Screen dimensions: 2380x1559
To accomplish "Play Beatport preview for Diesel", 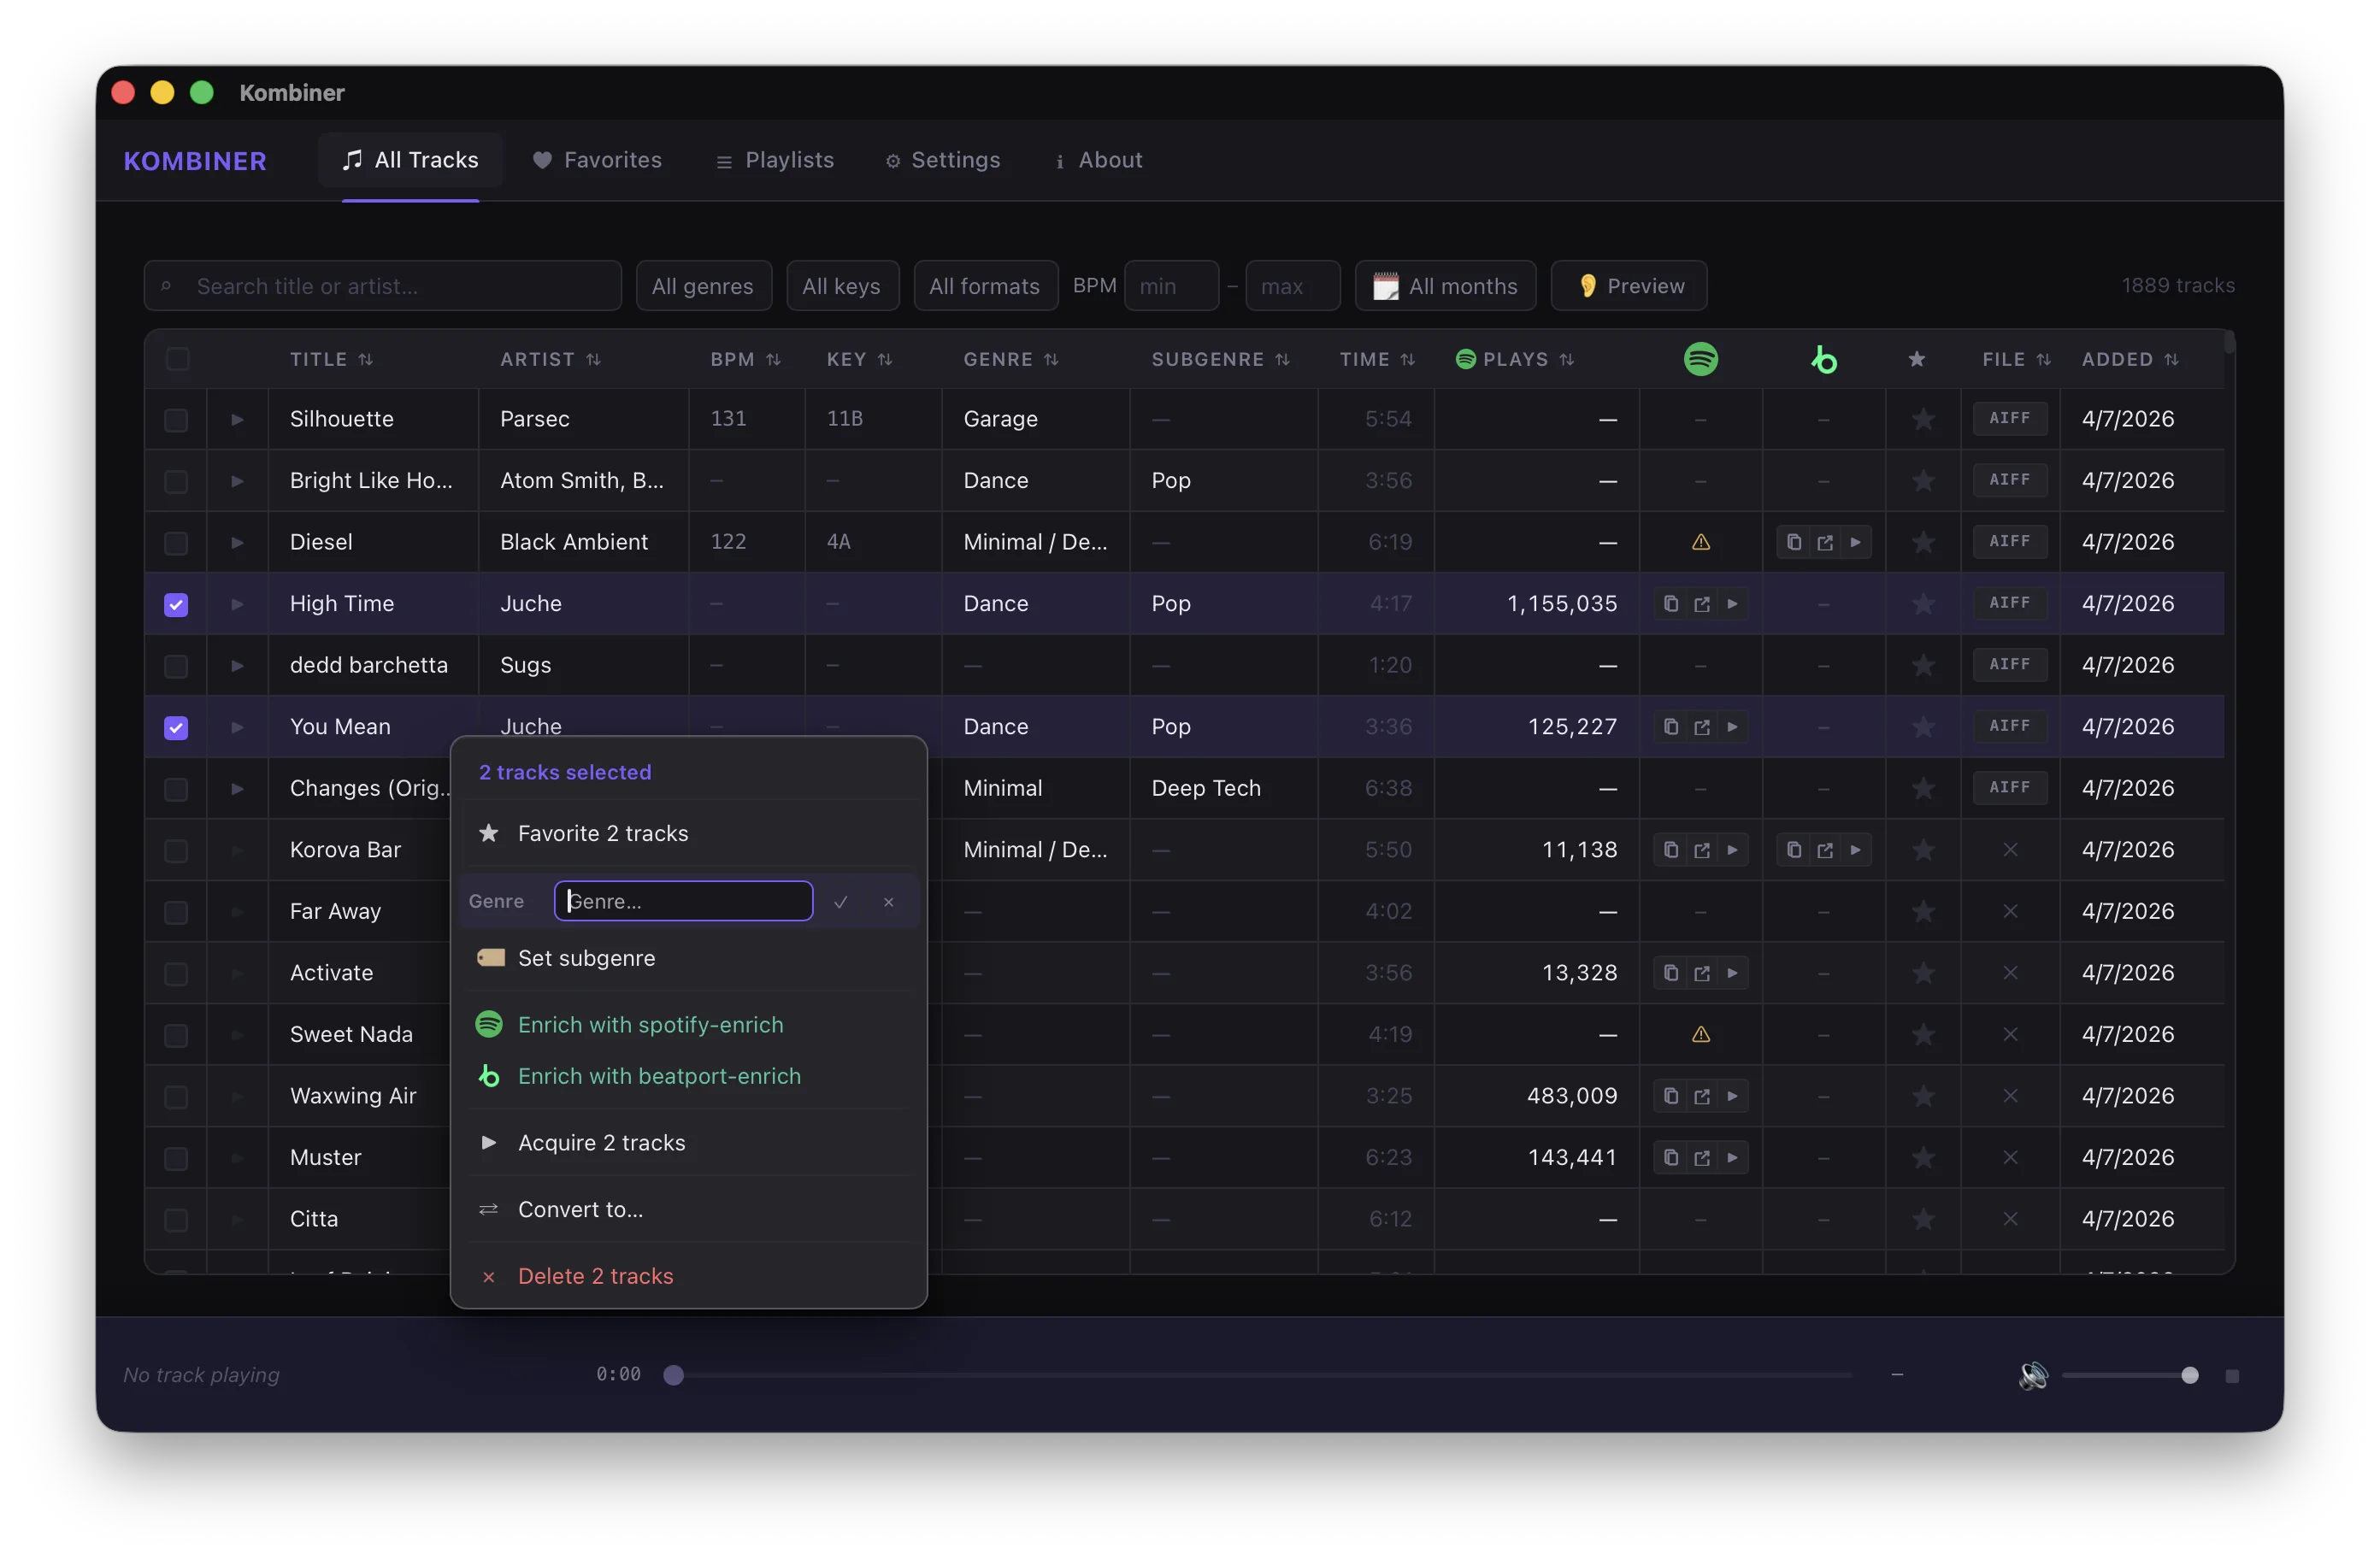I will coord(1855,542).
